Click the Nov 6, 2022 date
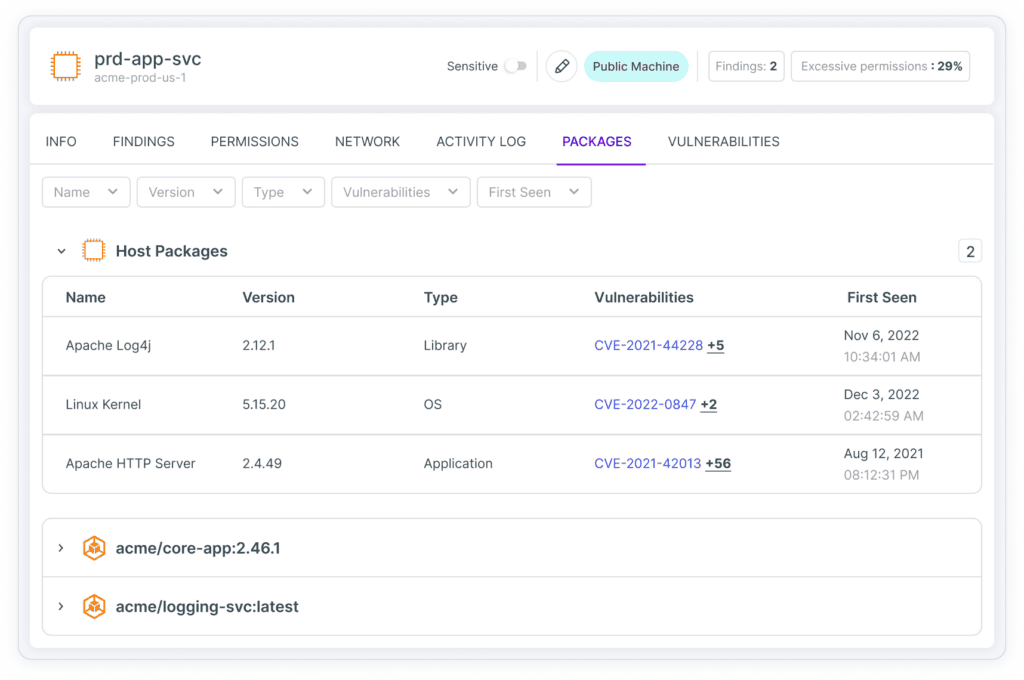This screenshot has width=1024, height=680. [881, 335]
